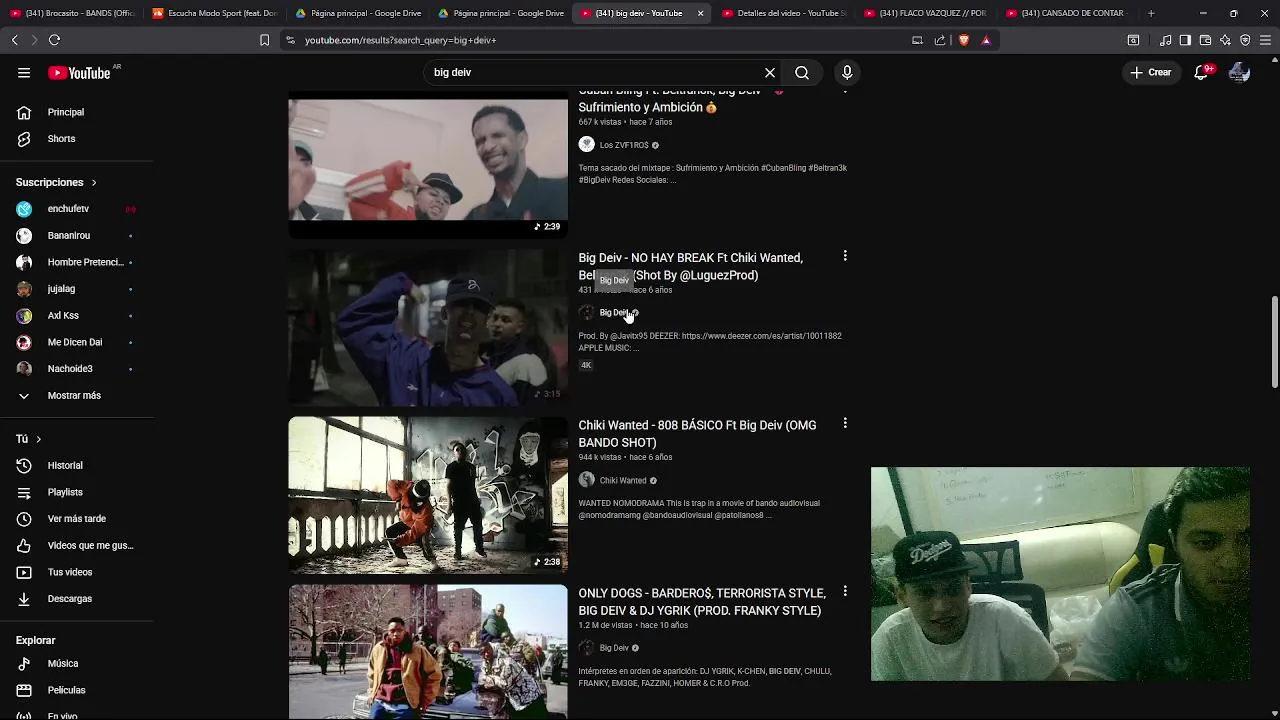Expand the Tú section
The height and width of the screenshot is (720, 1280).
[x=28, y=439]
